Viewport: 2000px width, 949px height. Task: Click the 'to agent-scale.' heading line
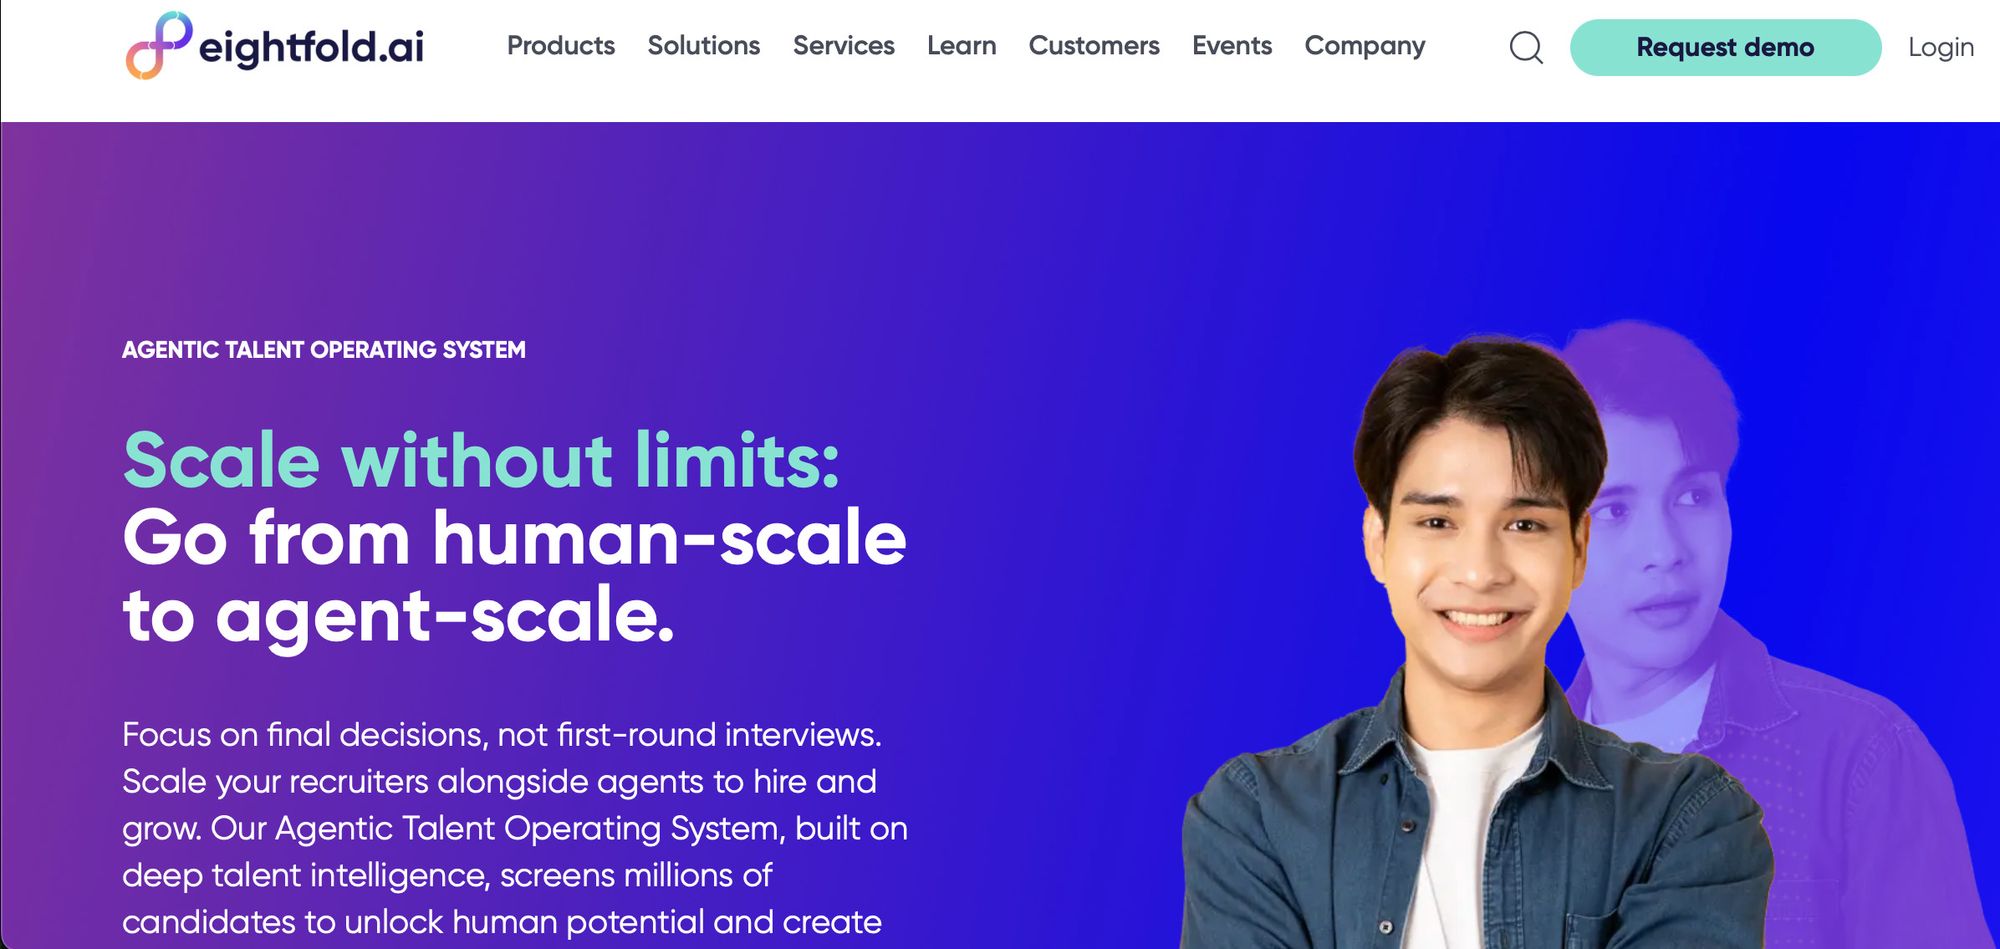click(399, 616)
